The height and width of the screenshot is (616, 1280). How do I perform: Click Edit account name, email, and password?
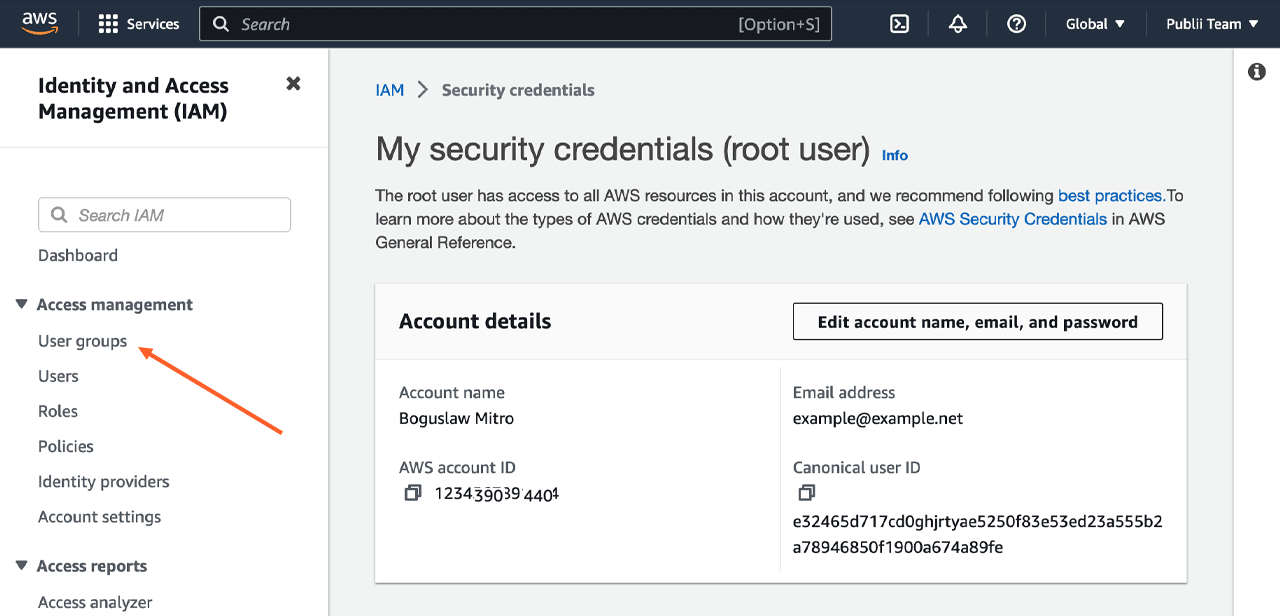[x=977, y=321]
